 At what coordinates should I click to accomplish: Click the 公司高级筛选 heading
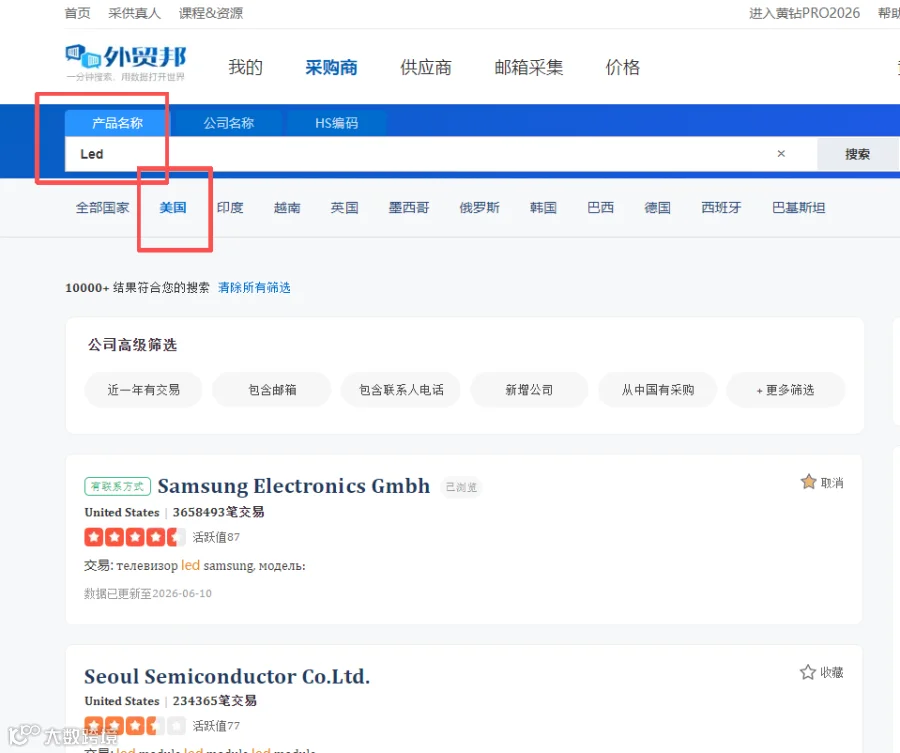132,345
